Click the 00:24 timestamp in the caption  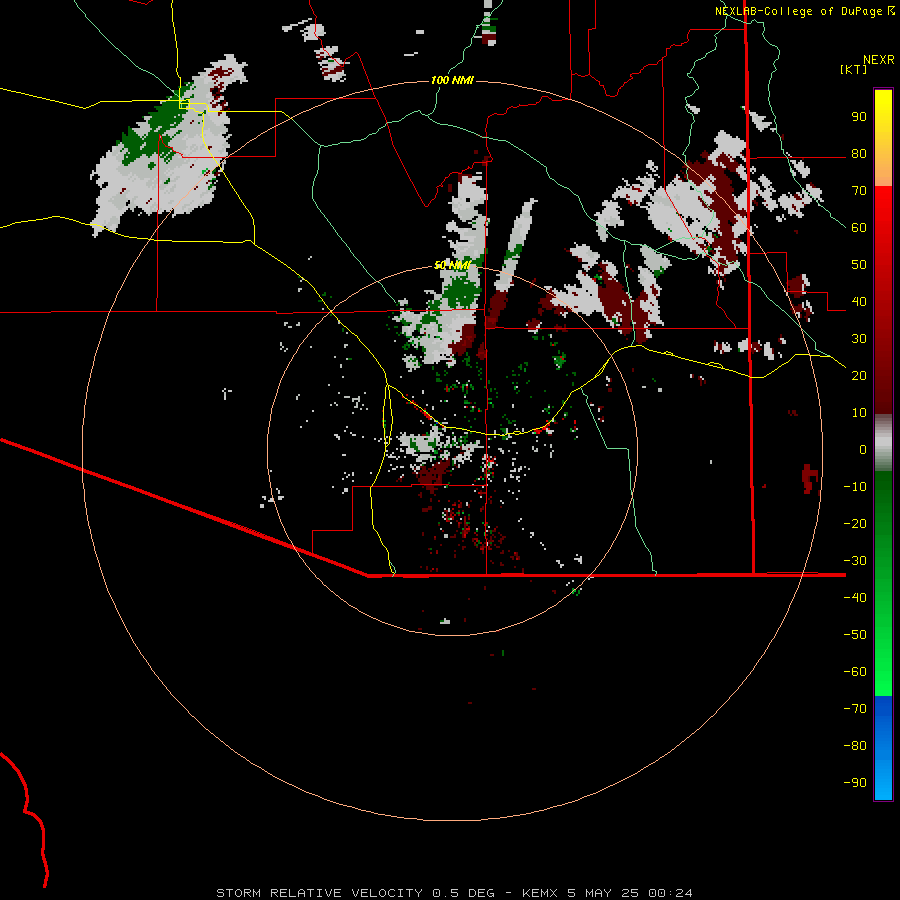click(670, 893)
